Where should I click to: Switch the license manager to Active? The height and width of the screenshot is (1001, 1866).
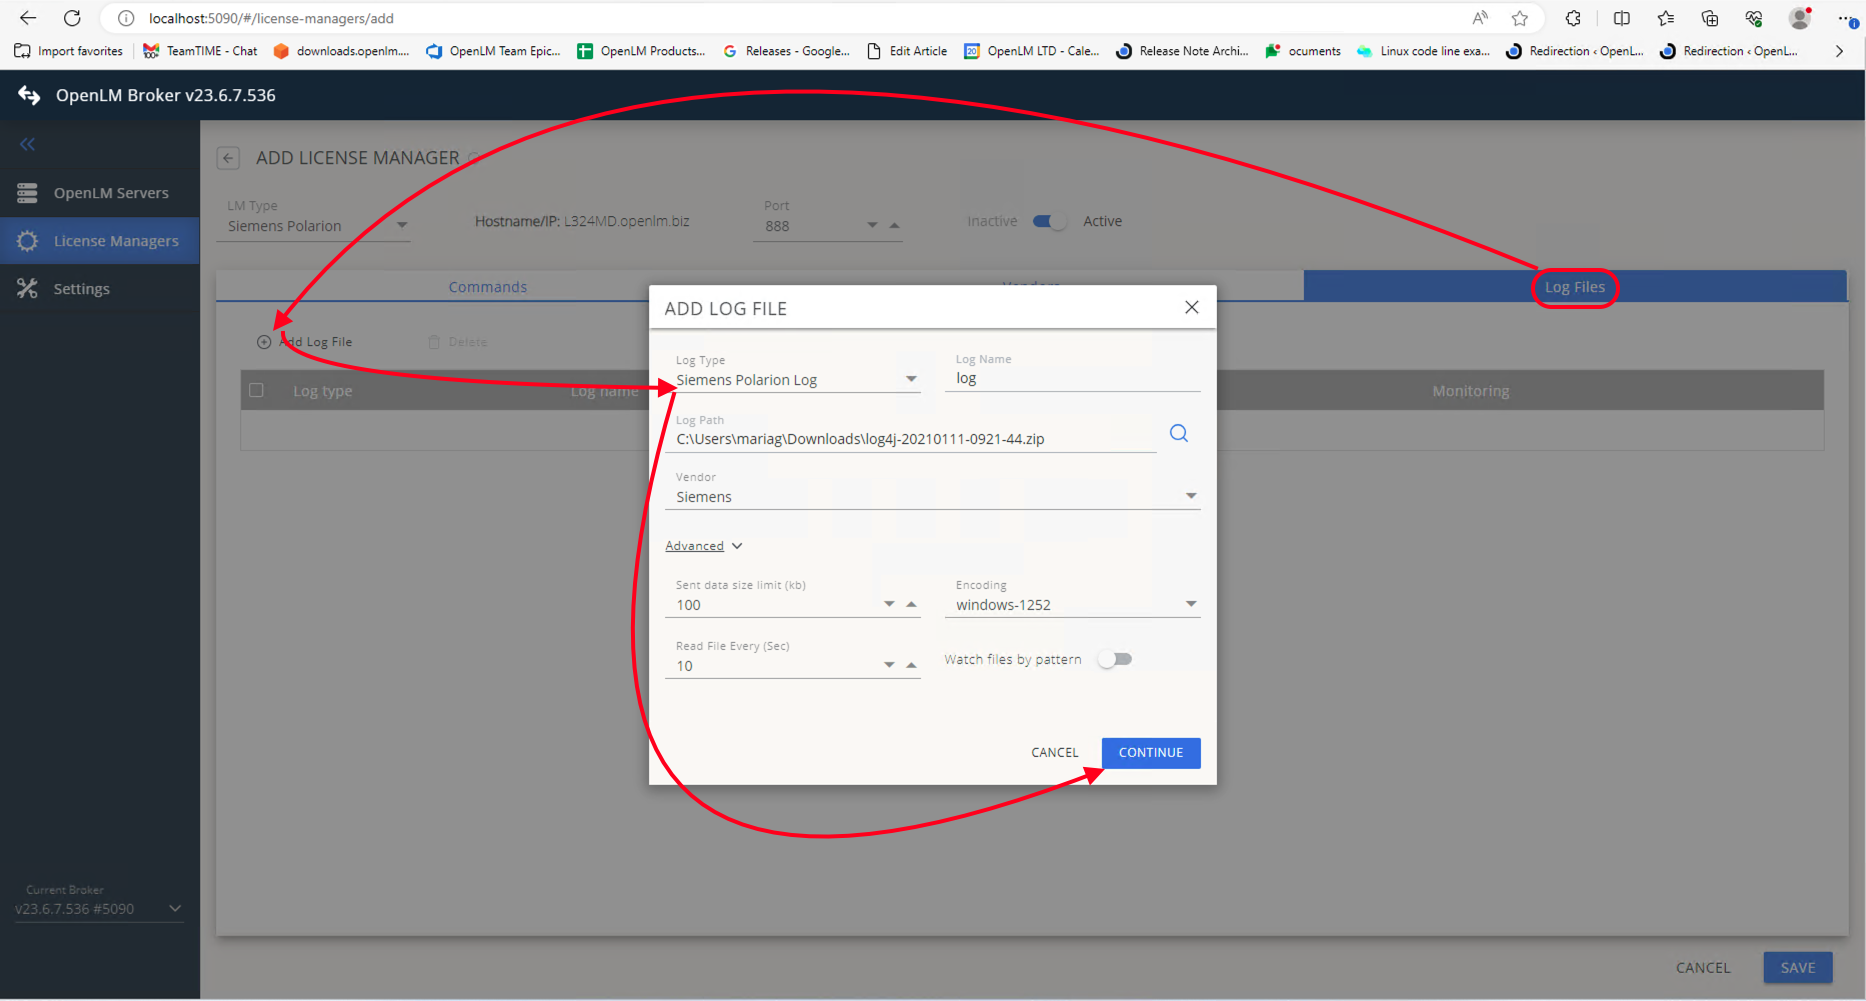click(1049, 221)
